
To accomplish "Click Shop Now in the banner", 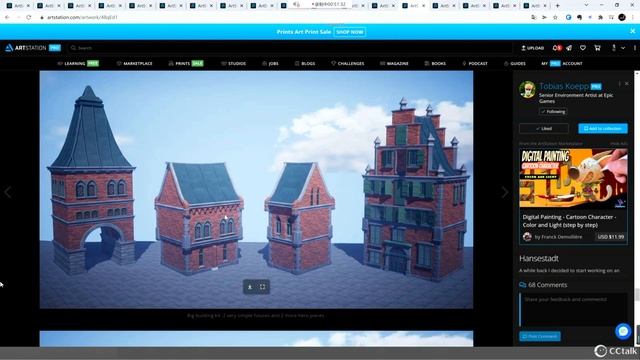I will (x=350, y=32).
